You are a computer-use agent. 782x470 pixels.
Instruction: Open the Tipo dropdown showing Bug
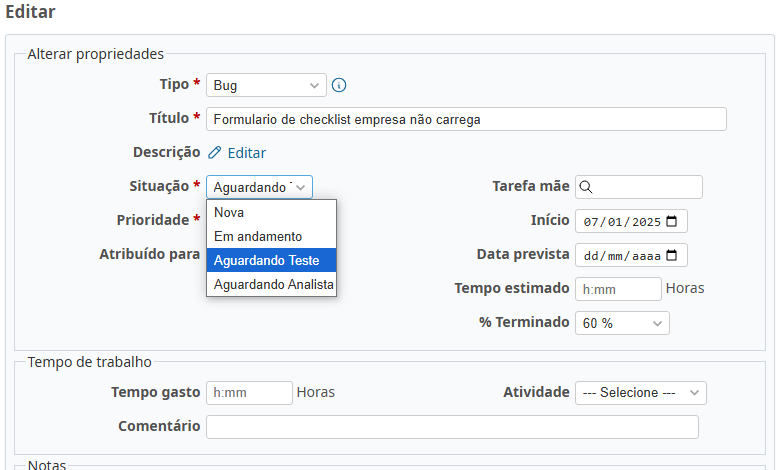(x=266, y=85)
